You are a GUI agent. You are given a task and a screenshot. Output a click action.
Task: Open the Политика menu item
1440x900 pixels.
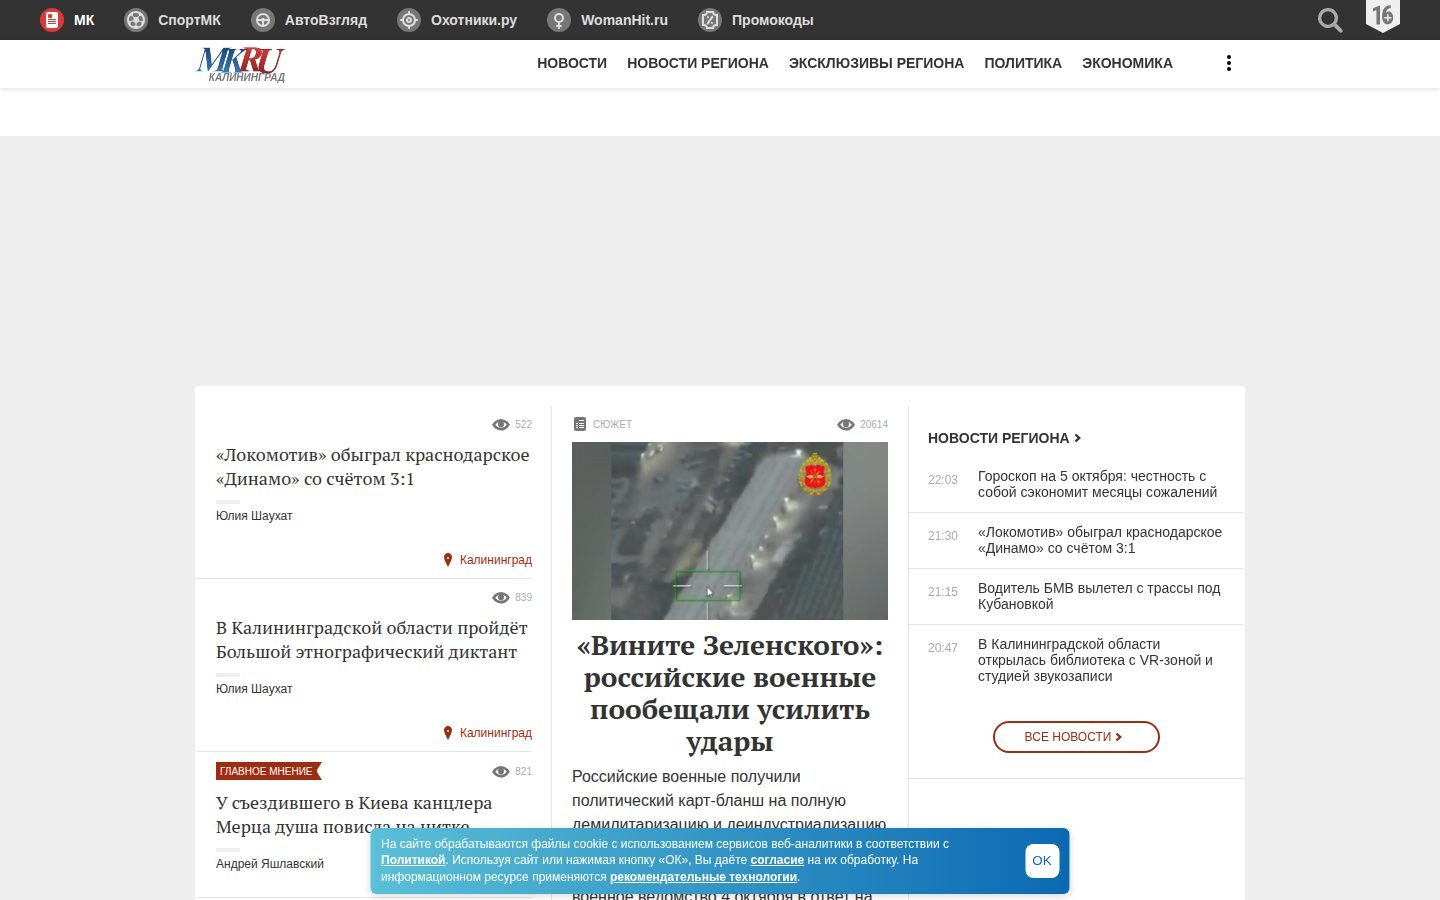1023,63
